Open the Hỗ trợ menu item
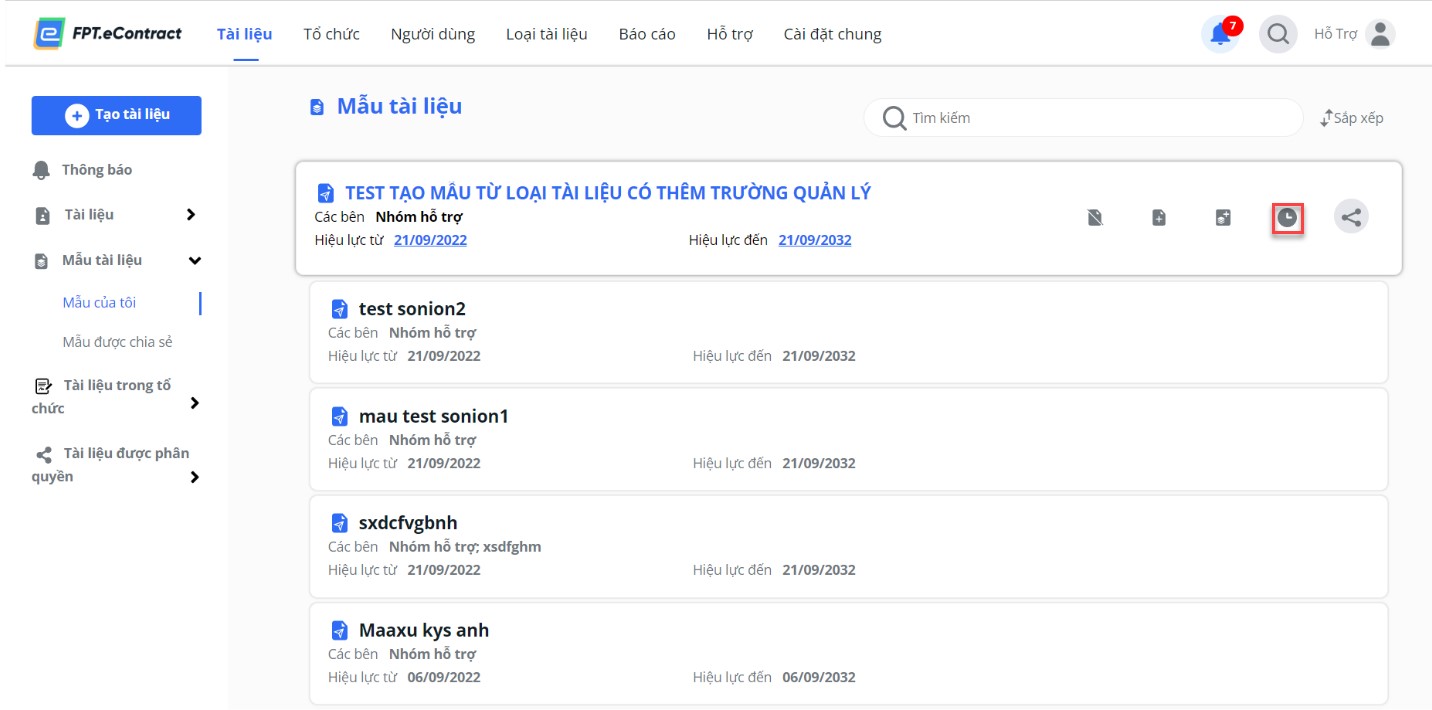Image resolution: width=1432 pixels, height=710 pixels. click(730, 34)
